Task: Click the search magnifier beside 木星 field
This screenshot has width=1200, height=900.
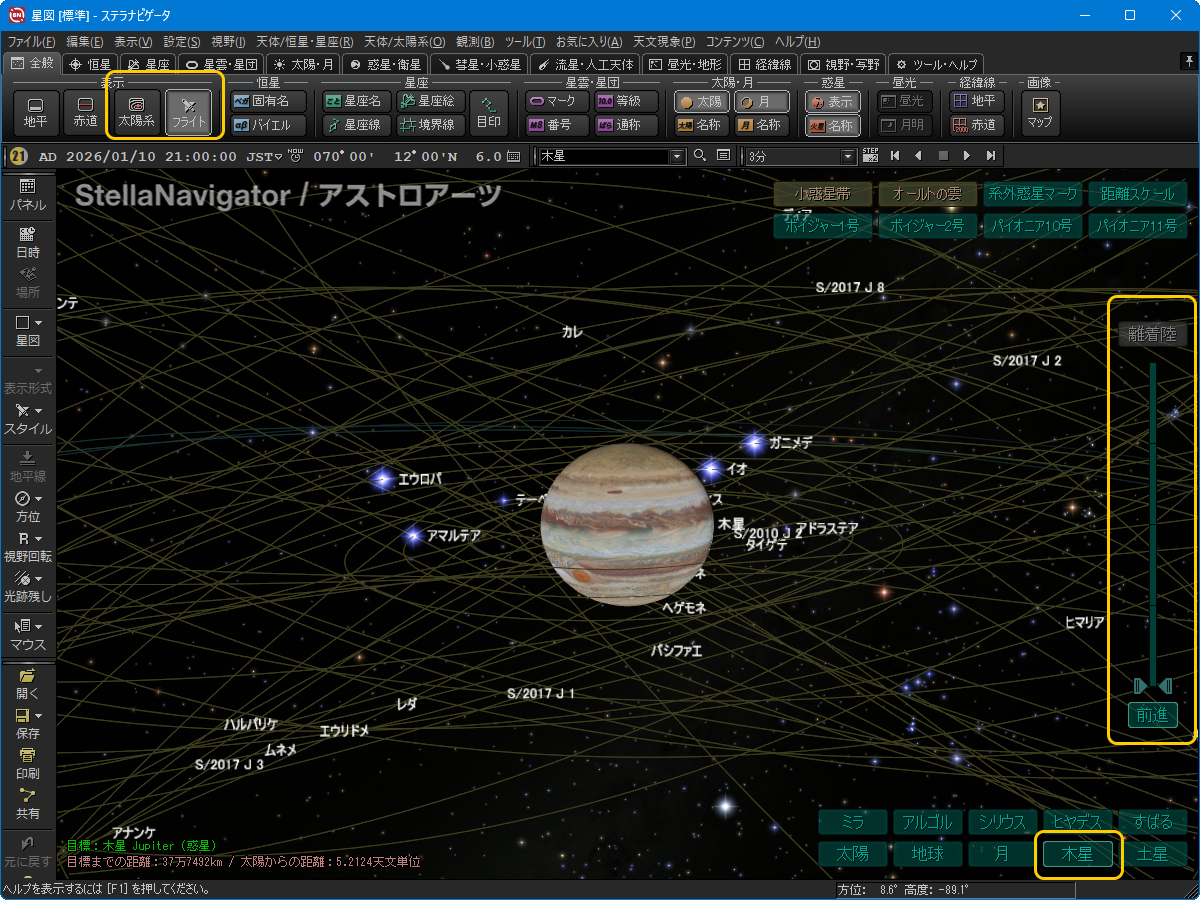Action: click(700, 156)
